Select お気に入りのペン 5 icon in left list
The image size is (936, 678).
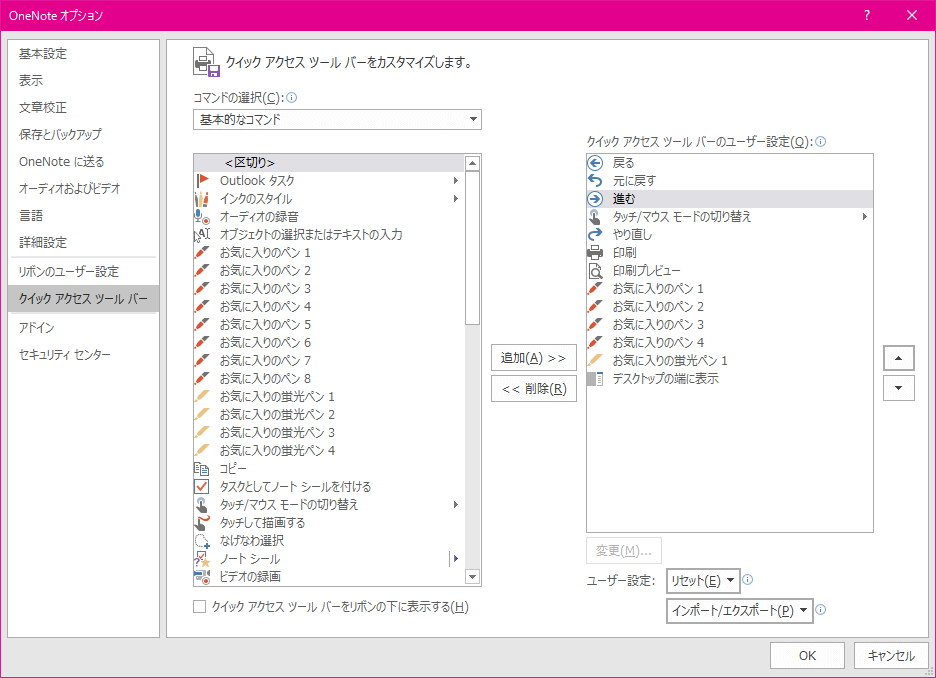pyautogui.click(x=202, y=324)
